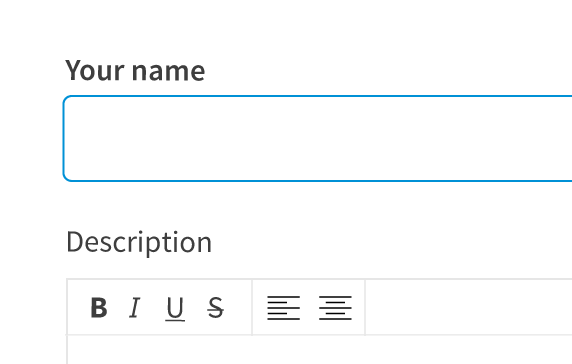
Task: Focus the Your name text box
Action: (317, 139)
